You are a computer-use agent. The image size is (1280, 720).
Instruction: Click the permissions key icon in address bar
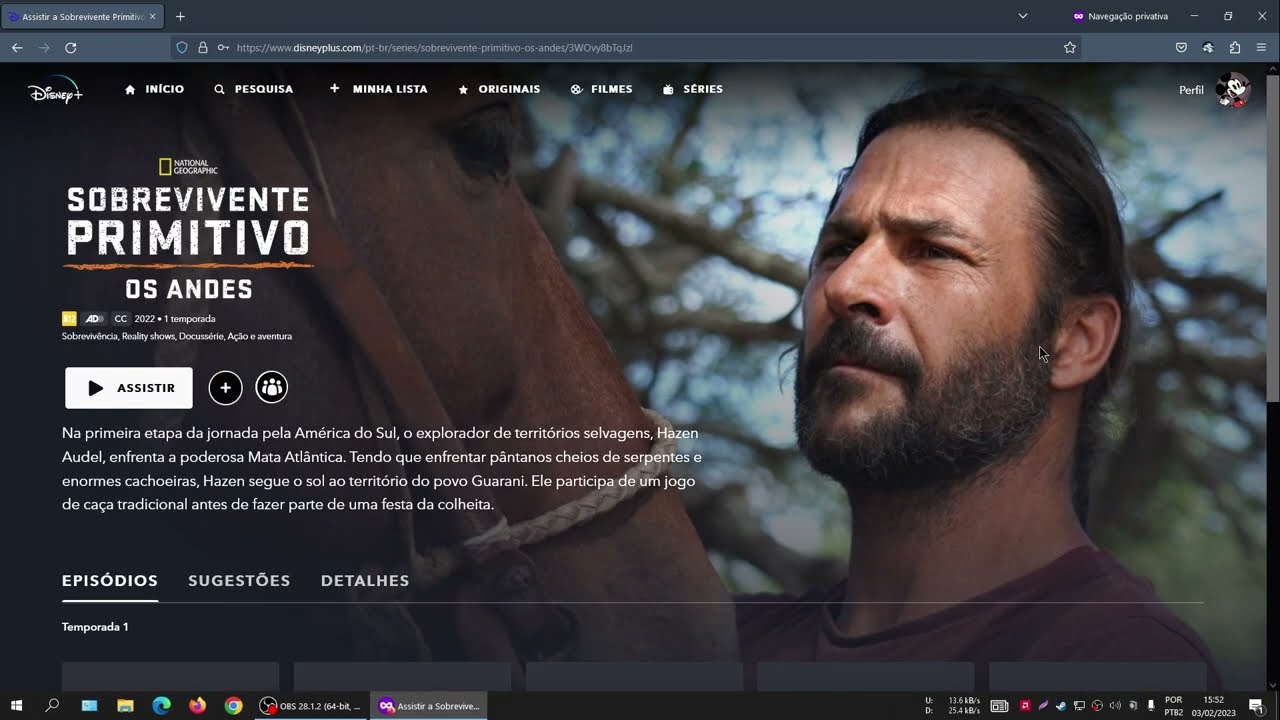point(223,47)
